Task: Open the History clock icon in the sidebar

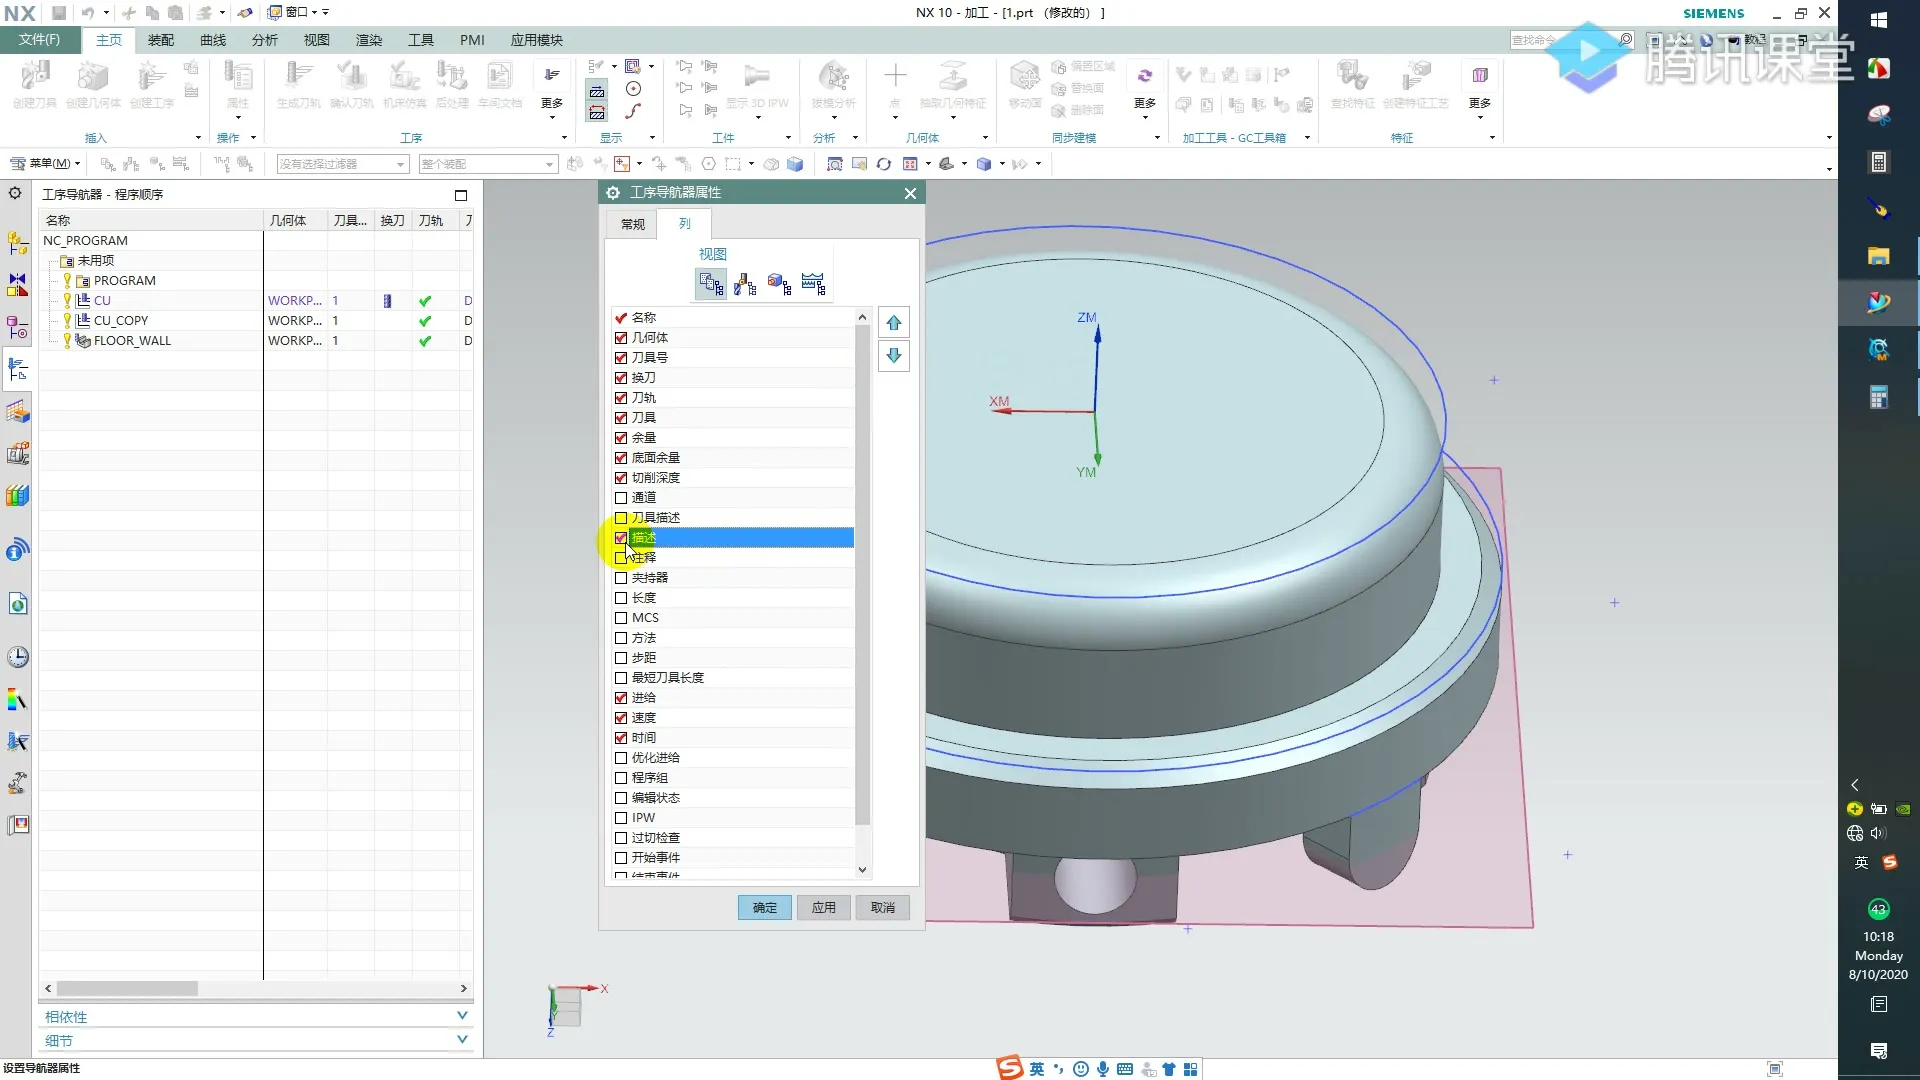Action: click(x=18, y=657)
